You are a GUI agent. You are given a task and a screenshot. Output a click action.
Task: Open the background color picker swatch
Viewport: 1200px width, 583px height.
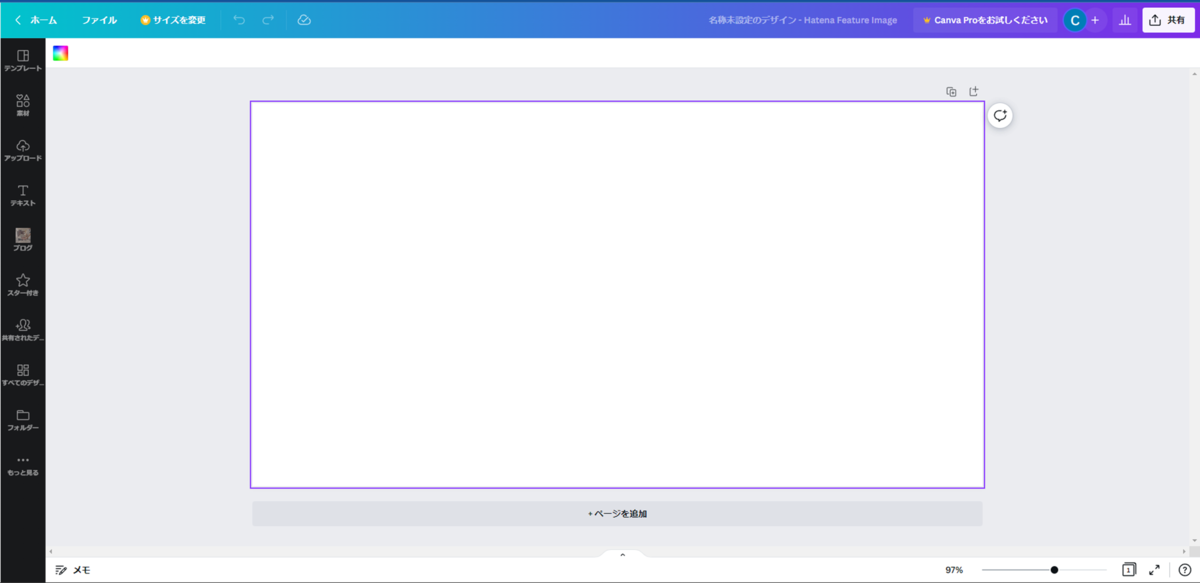click(61, 54)
